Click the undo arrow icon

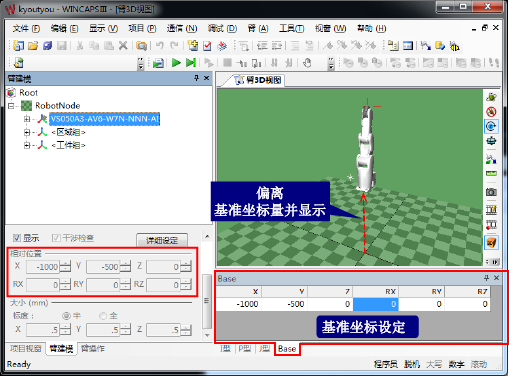point(160,46)
